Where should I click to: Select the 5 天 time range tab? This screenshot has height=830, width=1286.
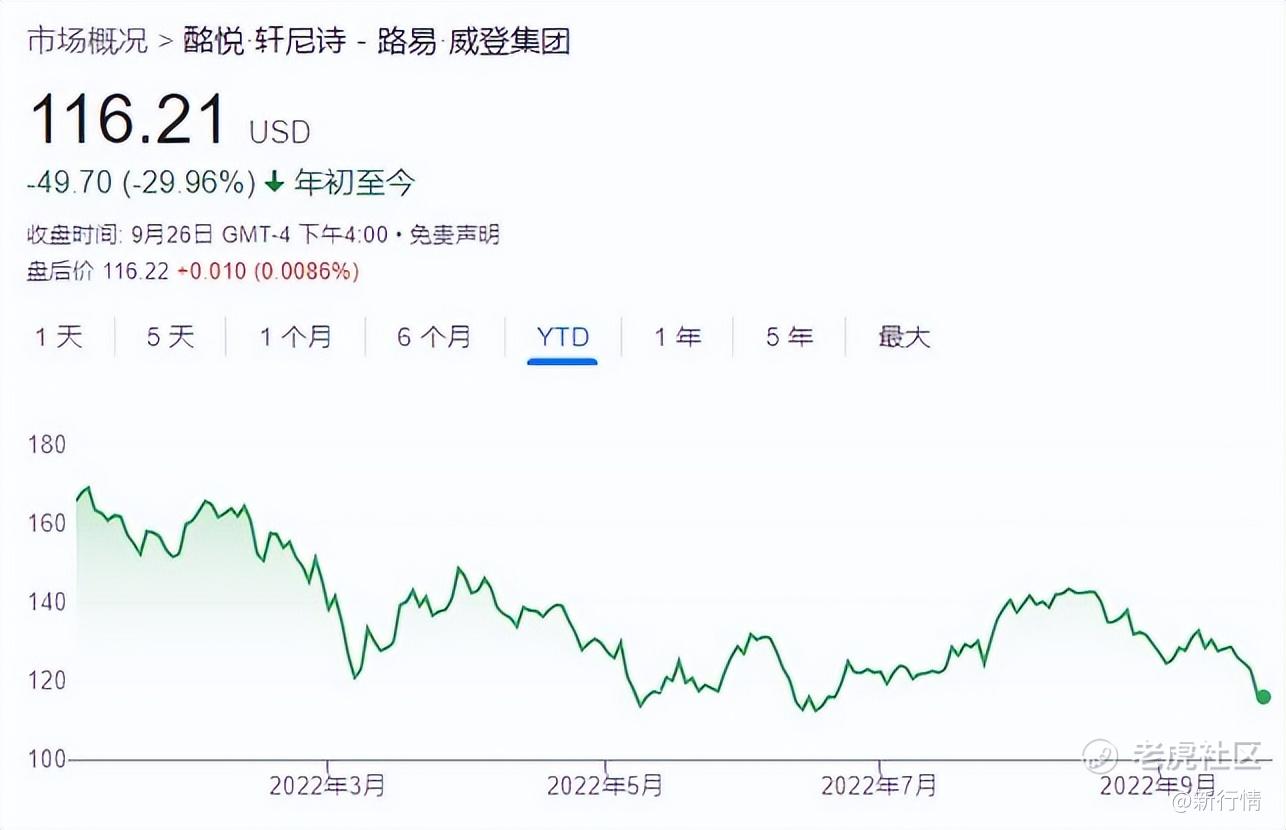coord(170,337)
